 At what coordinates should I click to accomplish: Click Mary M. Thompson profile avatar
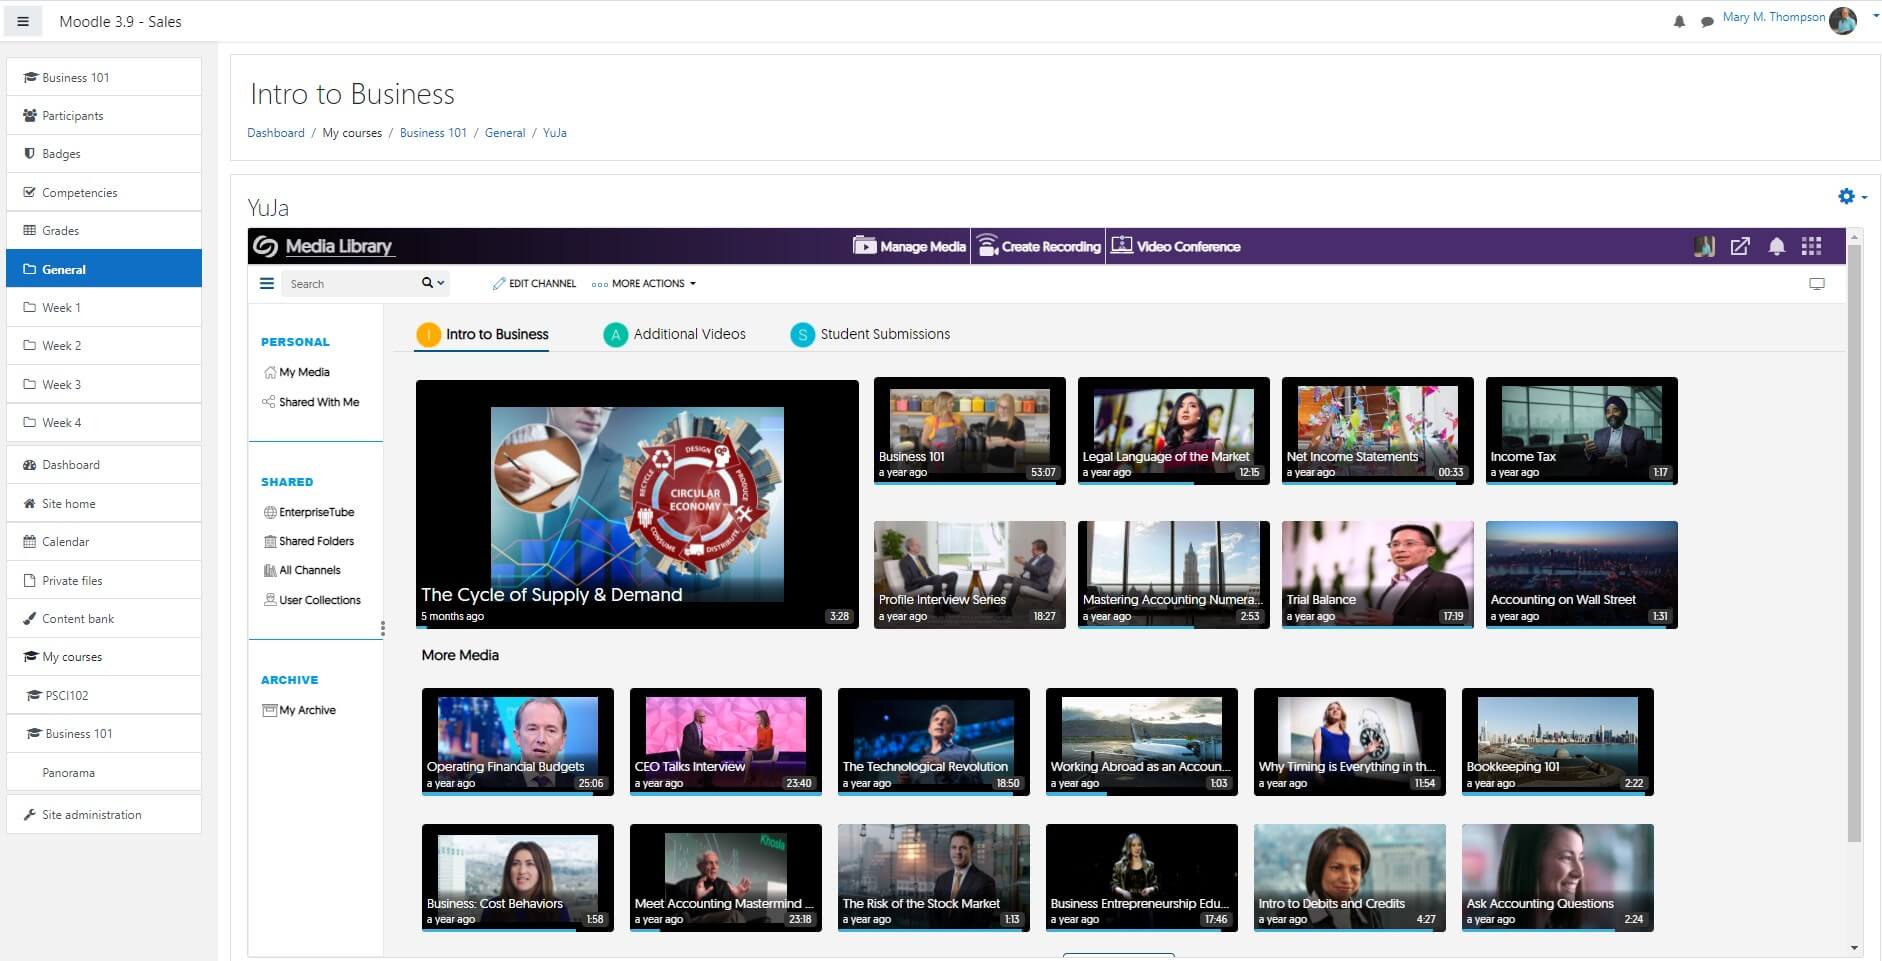pyautogui.click(x=1843, y=20)
